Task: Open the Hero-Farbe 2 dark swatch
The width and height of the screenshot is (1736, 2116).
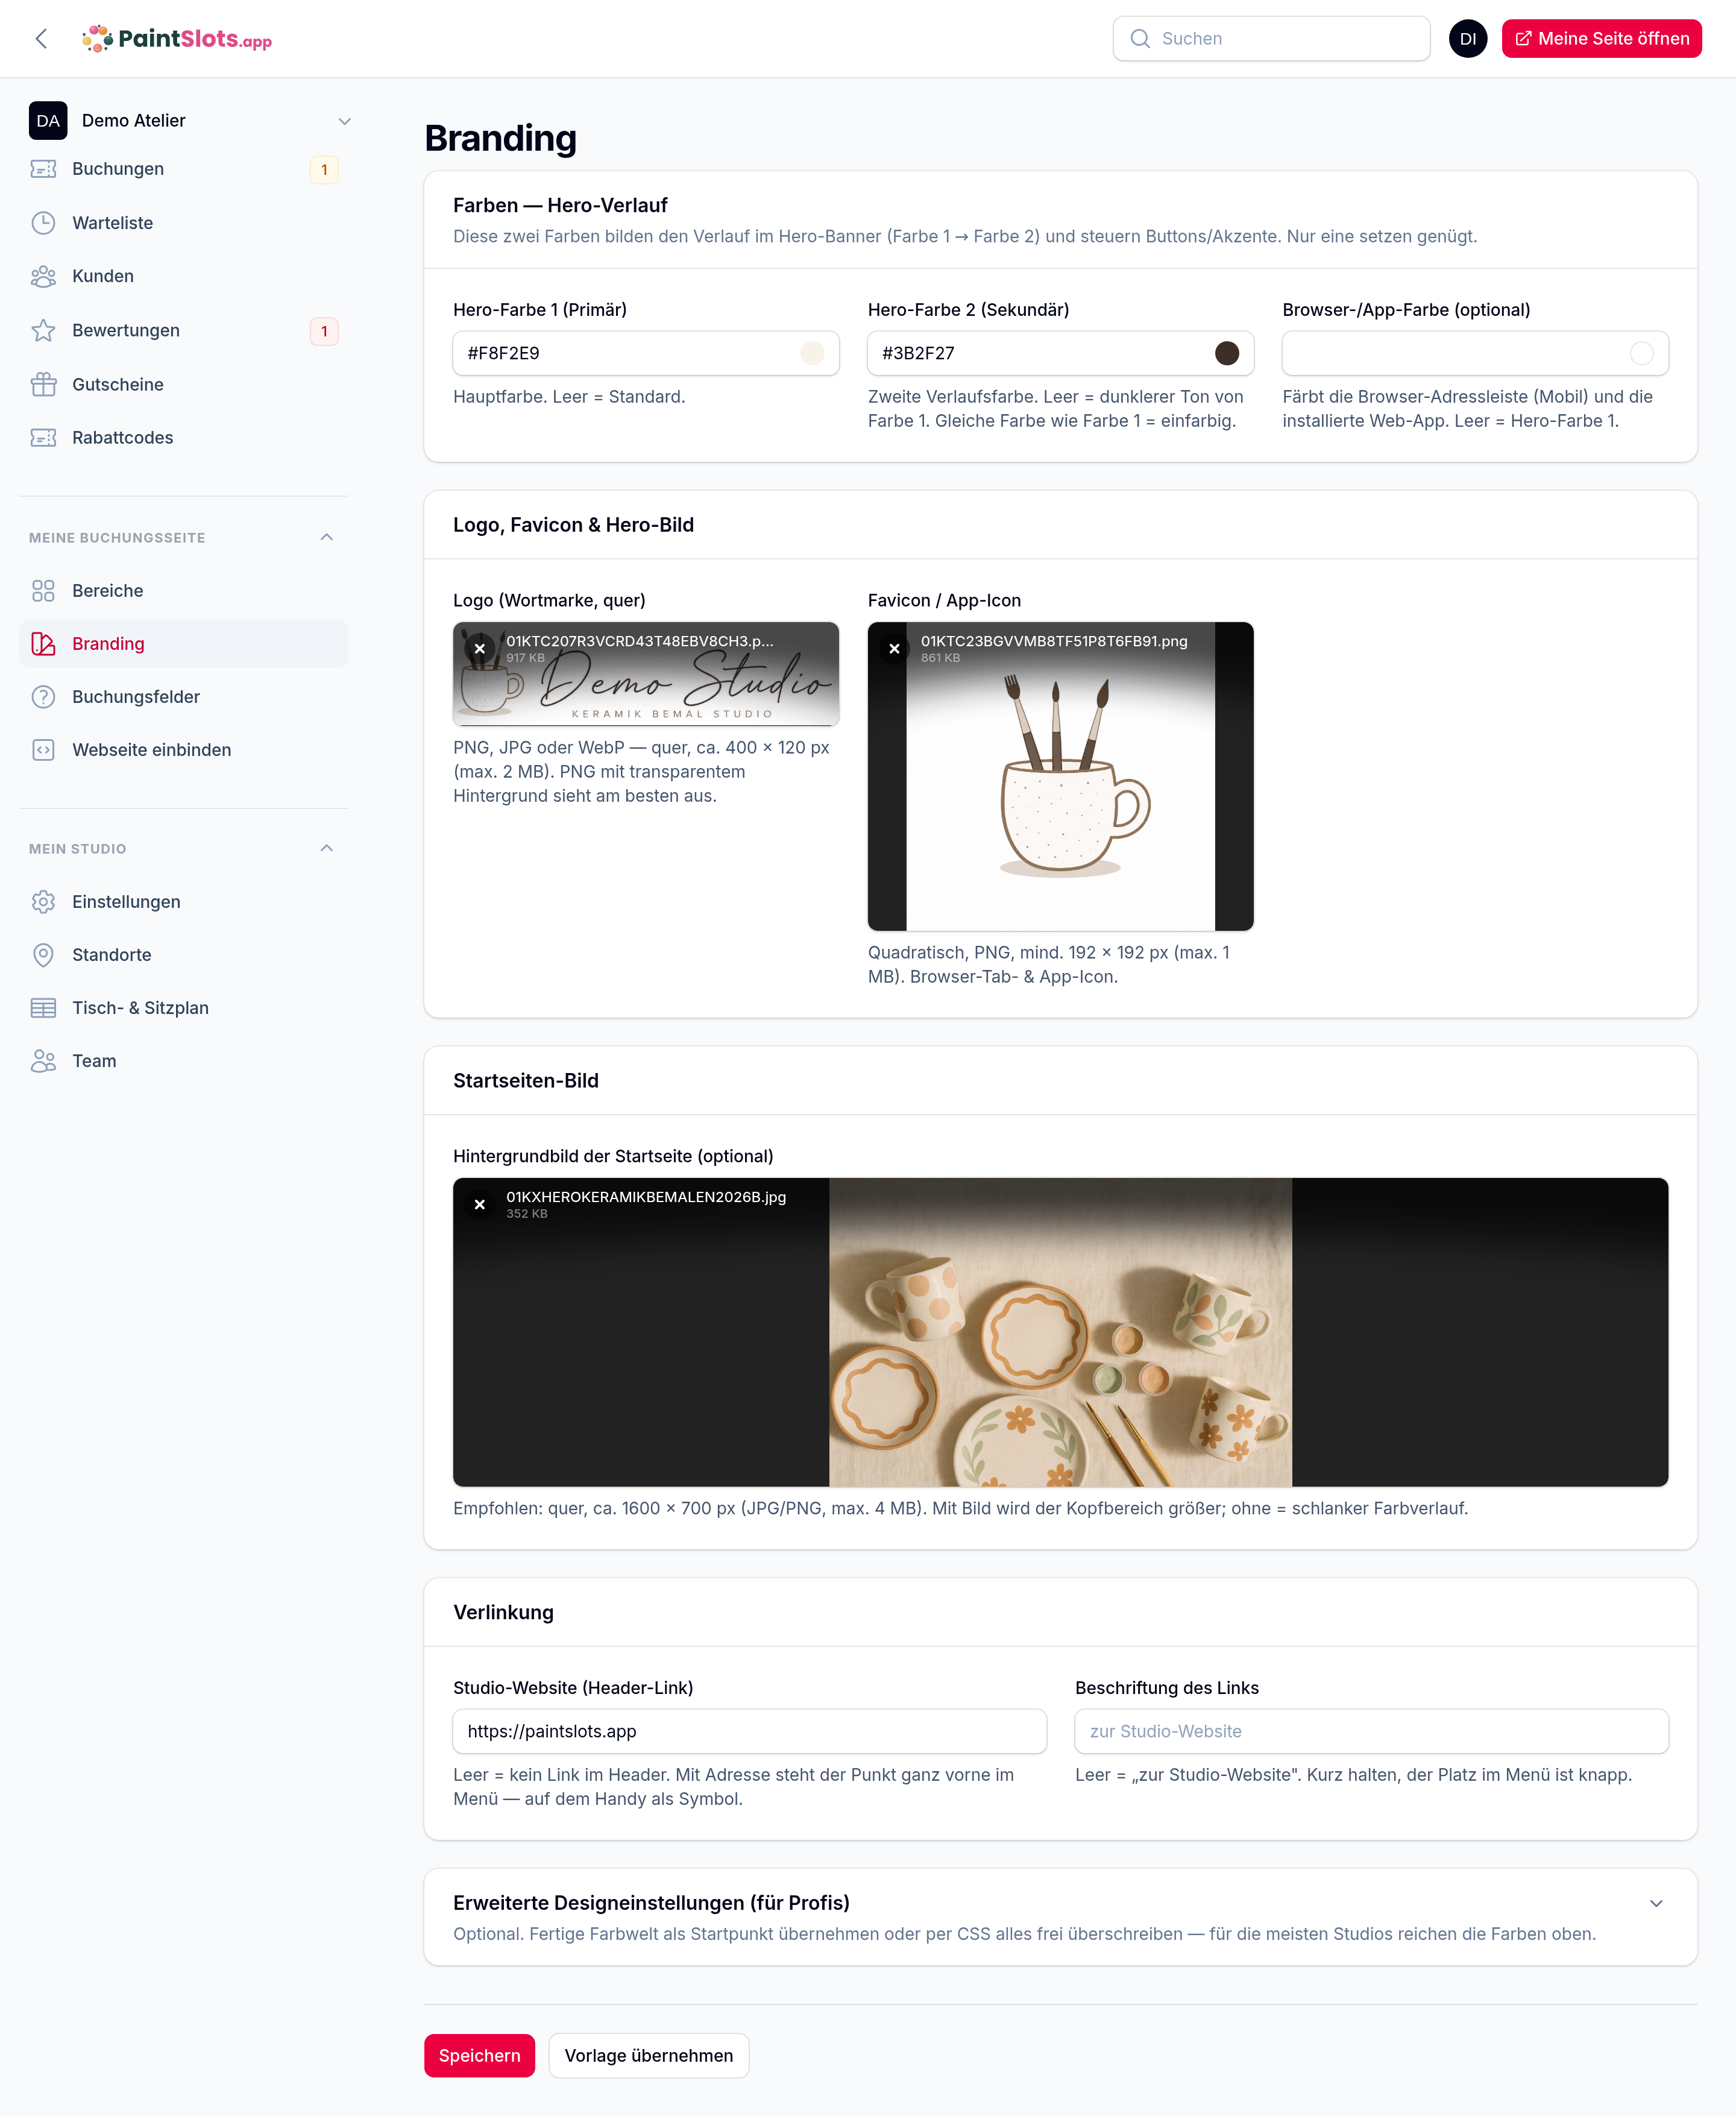Action: pyautogui.click(x=1227, y=353)
